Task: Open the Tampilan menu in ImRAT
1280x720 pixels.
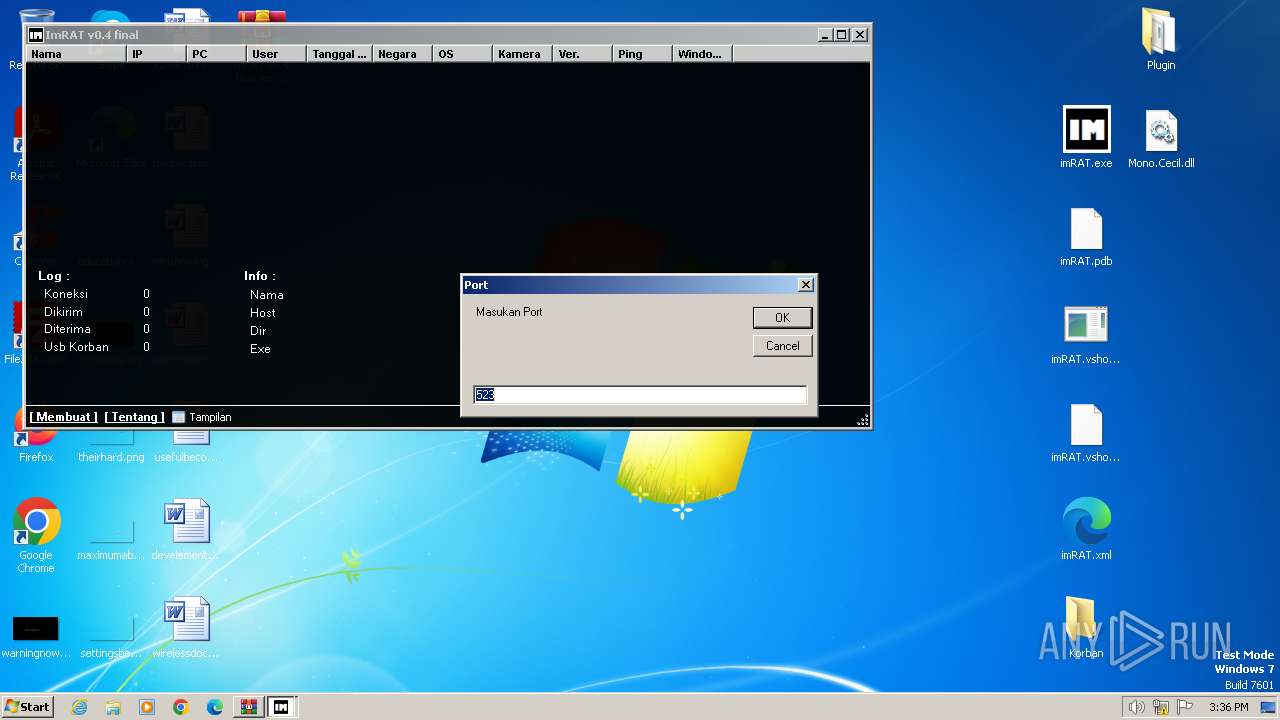Action: (202, 417)
